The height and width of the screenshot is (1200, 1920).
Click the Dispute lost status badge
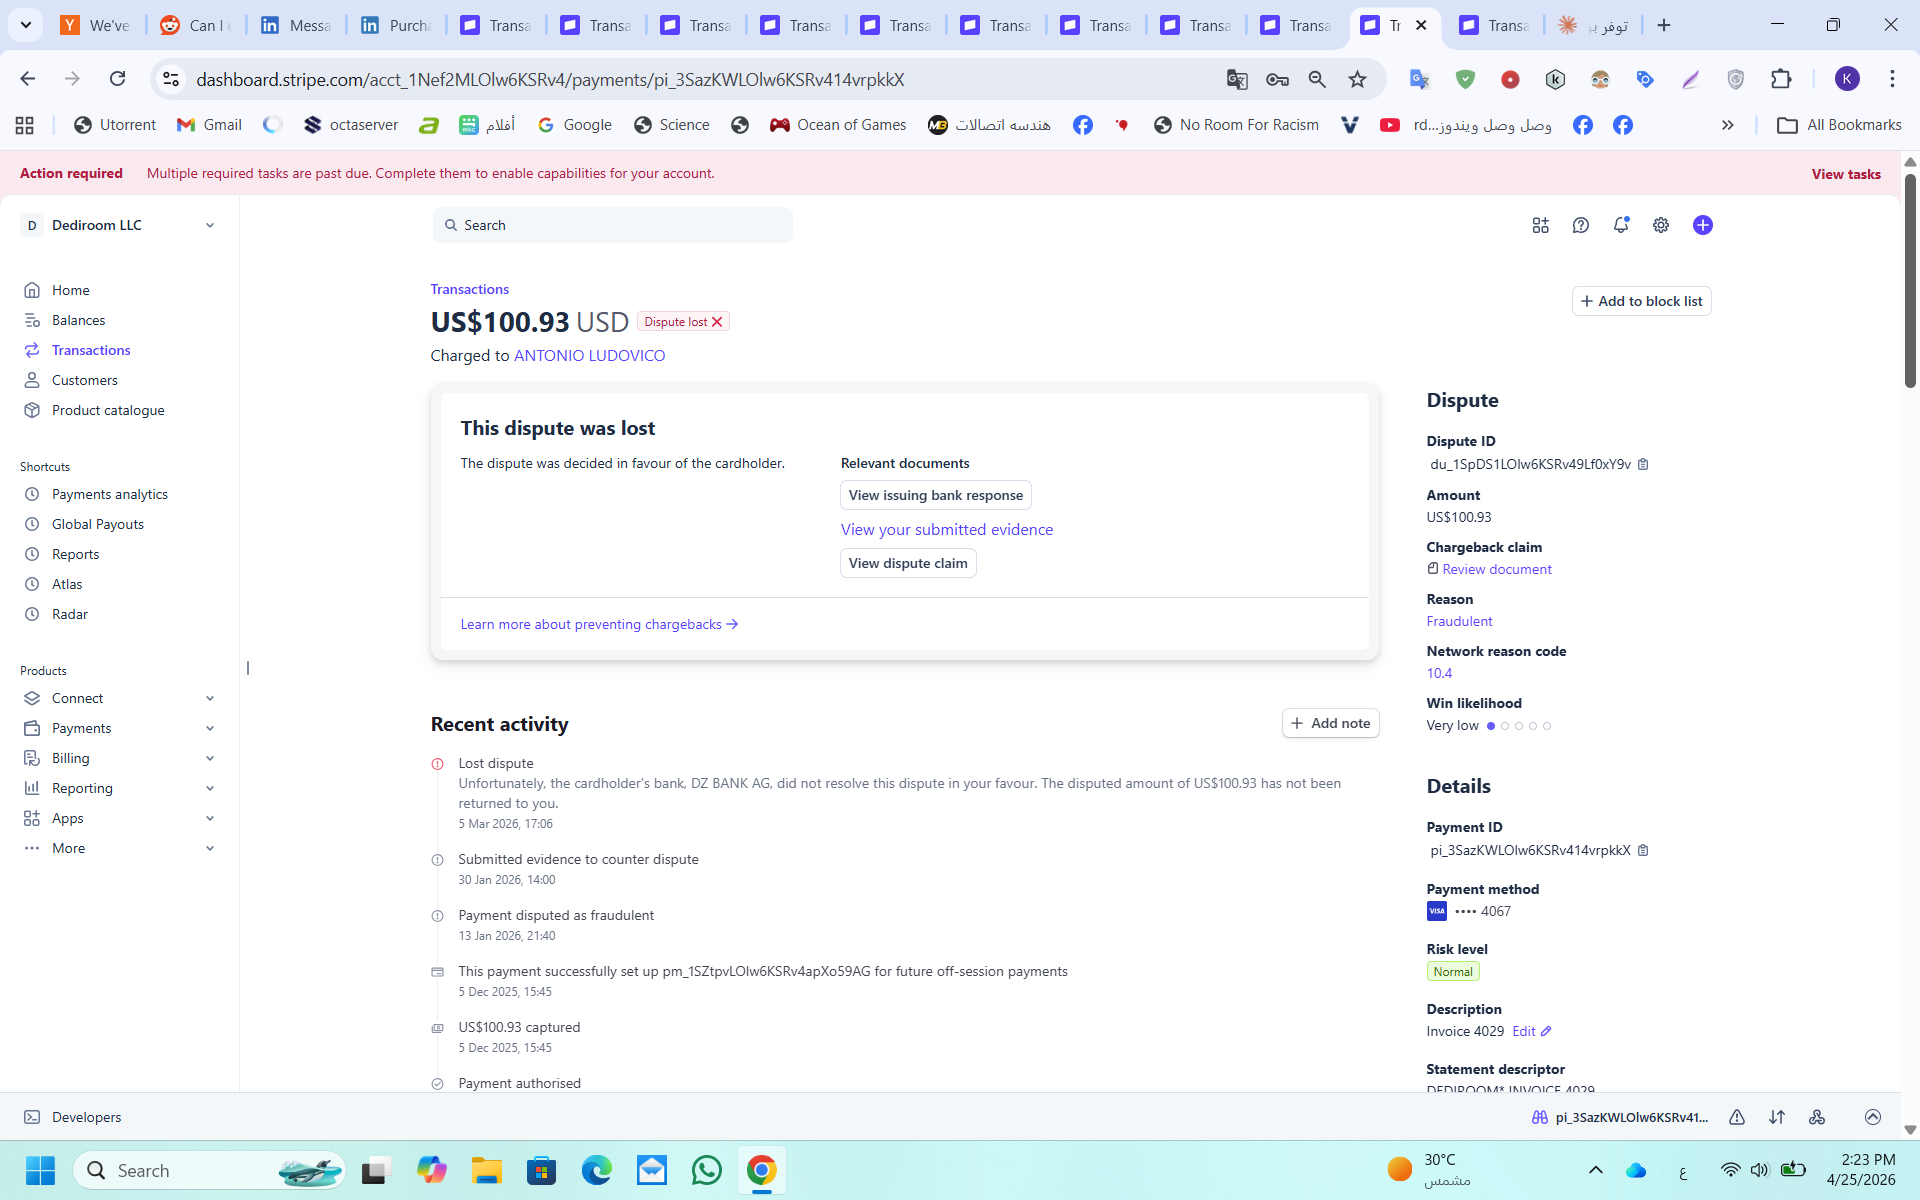point(683,322)
